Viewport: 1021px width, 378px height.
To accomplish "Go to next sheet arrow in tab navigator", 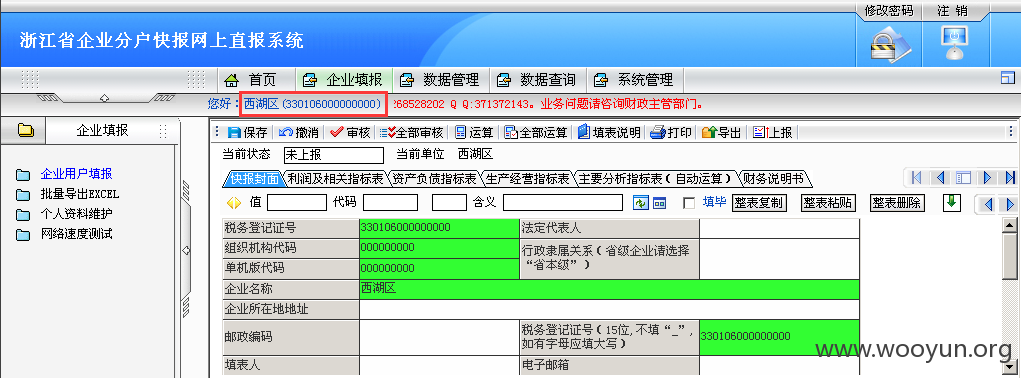I will [986, 177].
